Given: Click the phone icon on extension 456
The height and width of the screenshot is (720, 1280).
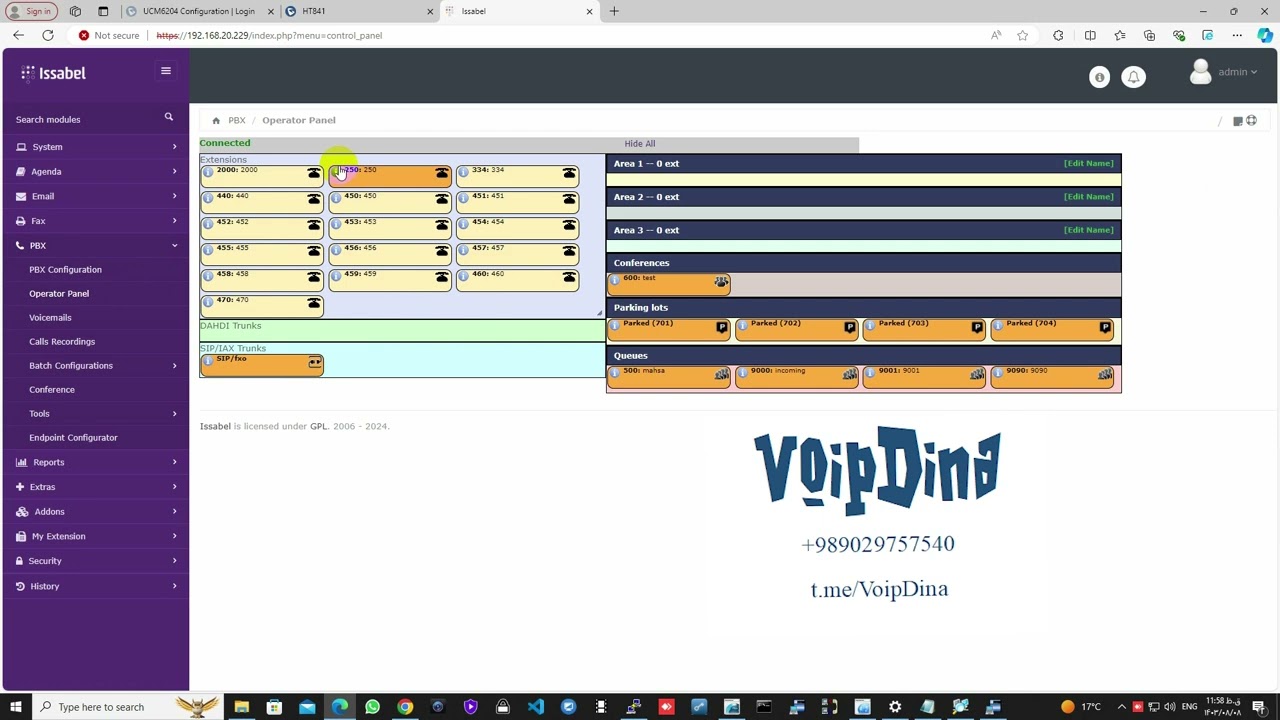Looking at the screenshot, I should (442, 252).
